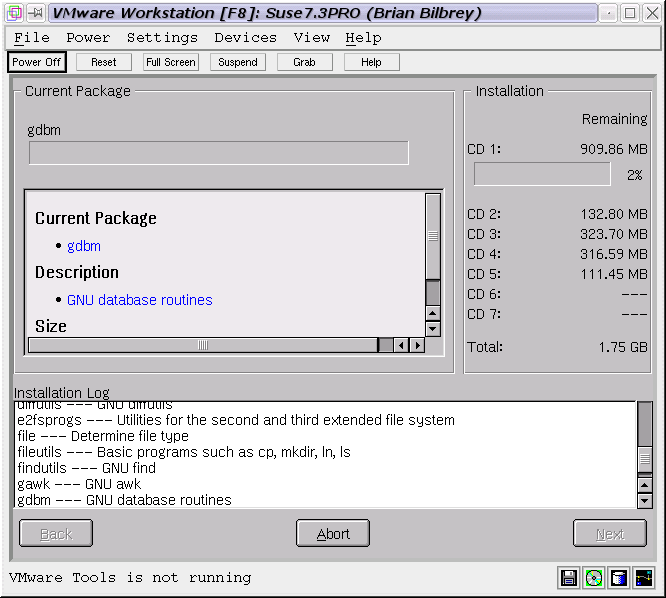The image size is (666, 598).
Task: Open the Devices menu
Action: [245, 38]
